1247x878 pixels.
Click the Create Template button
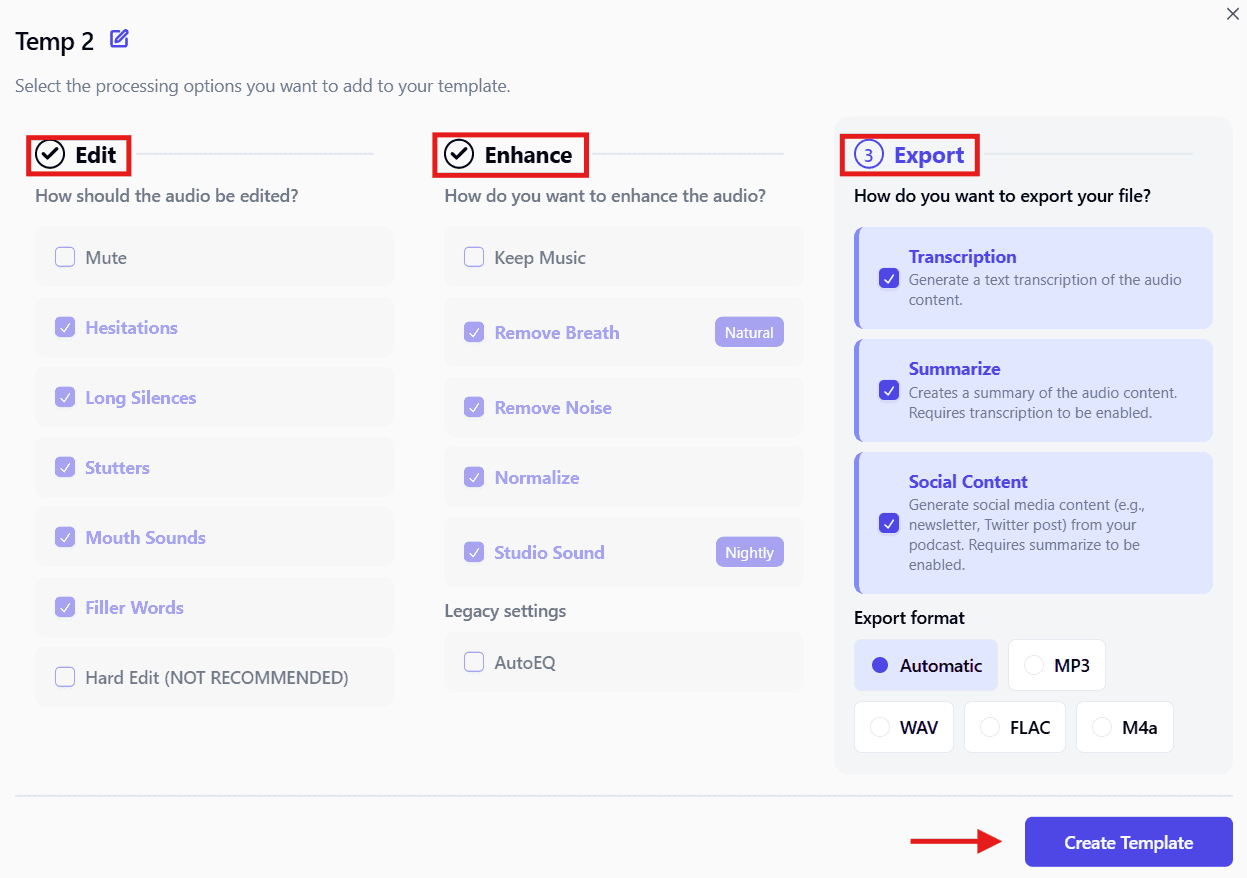[1128, 842]
